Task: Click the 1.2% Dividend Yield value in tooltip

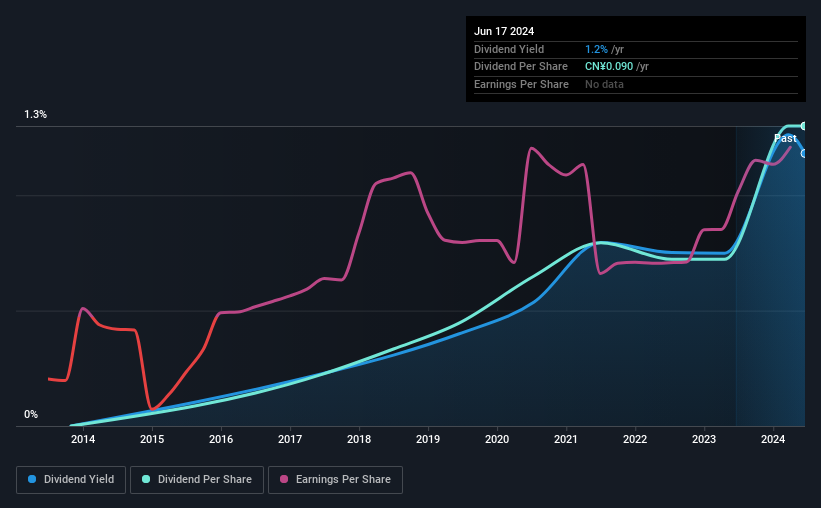Action: 596,49
